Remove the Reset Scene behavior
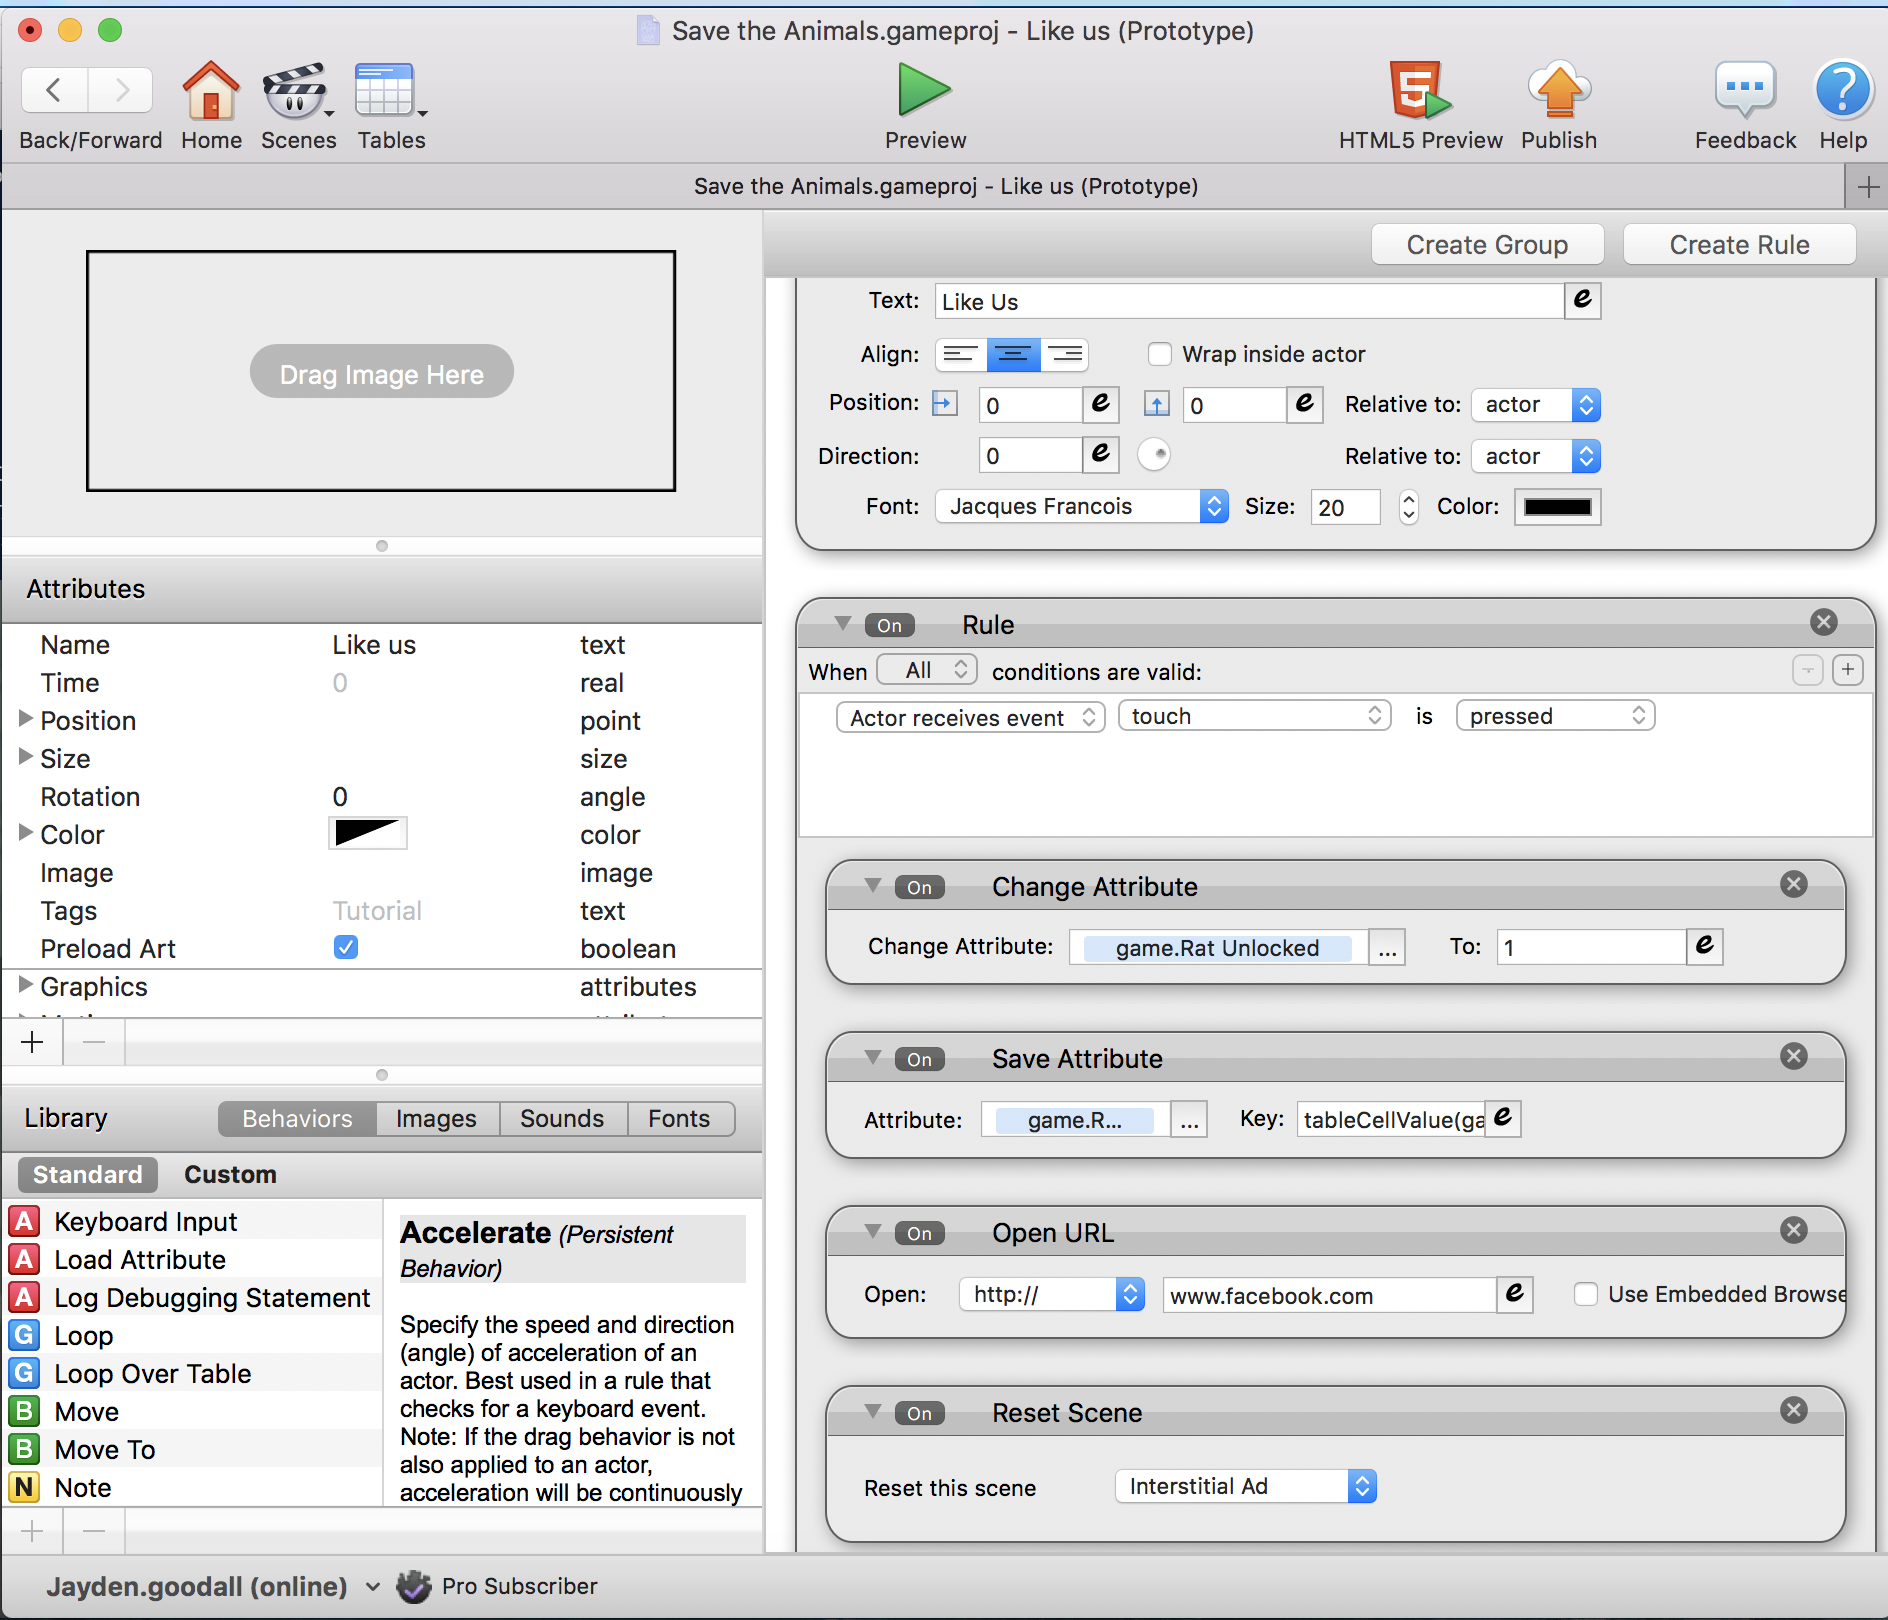 1794,1410
